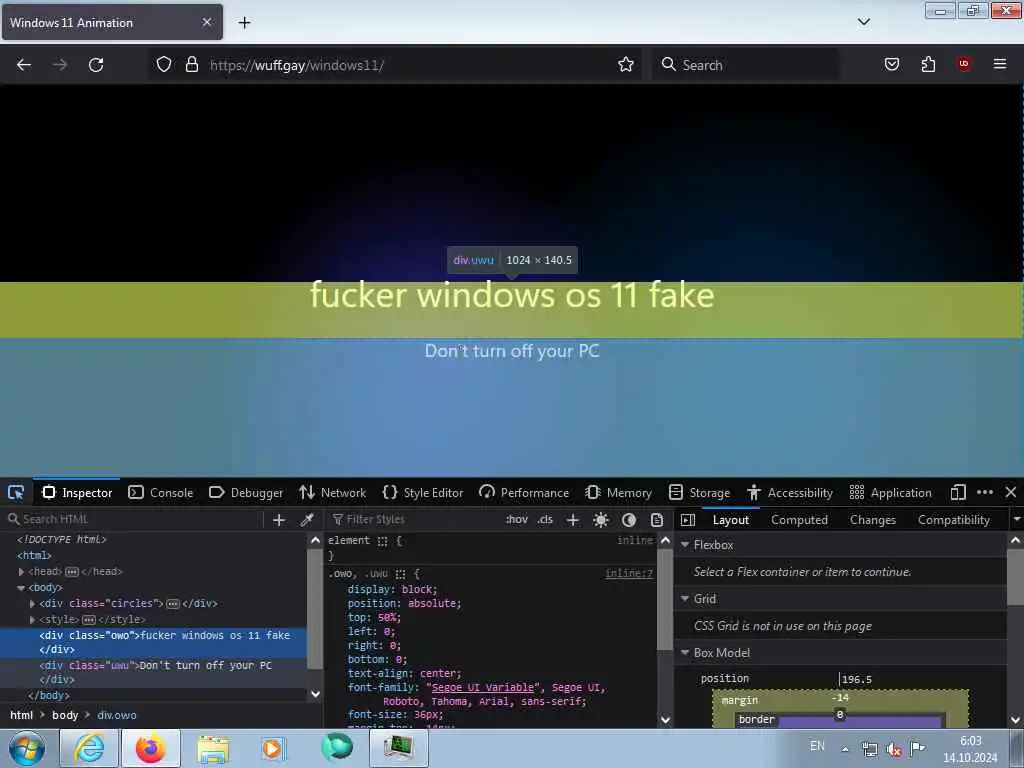1024x768 pixels.
Task: Open Windows Explorer folder in taskbar
Action: (213, 748)
